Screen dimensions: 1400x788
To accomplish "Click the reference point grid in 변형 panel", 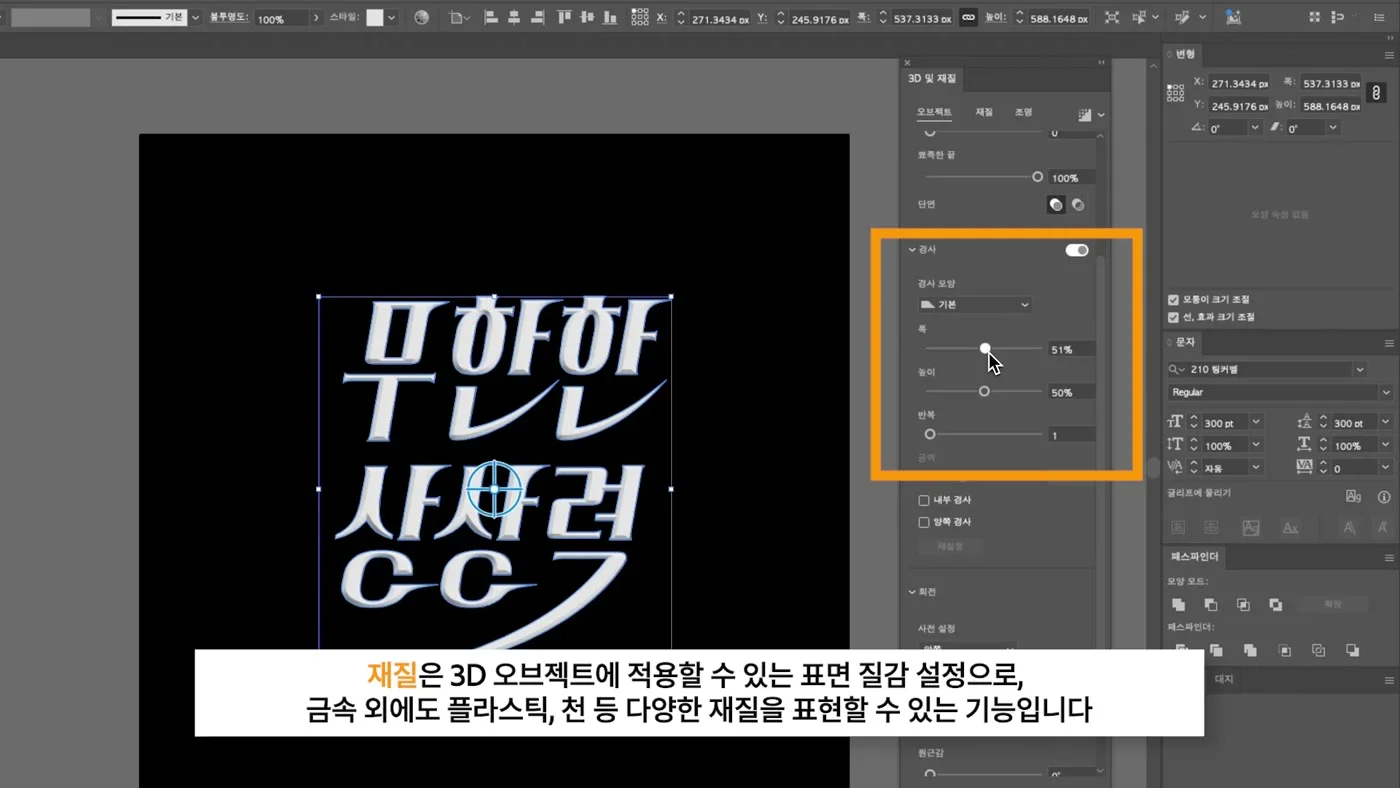I will 1176,93.
